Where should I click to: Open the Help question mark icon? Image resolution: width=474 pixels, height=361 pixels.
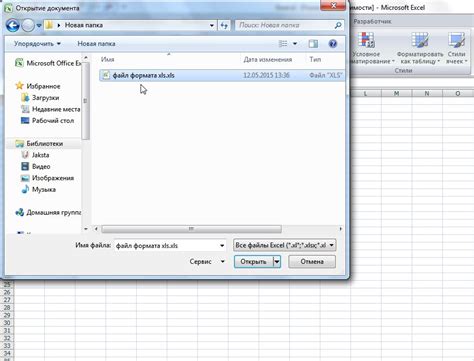(333, 44)
